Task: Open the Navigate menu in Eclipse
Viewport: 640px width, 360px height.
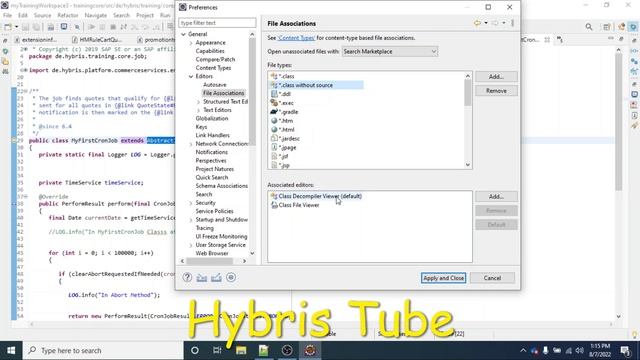Action: pyautogui.click(x=96, y=15)
